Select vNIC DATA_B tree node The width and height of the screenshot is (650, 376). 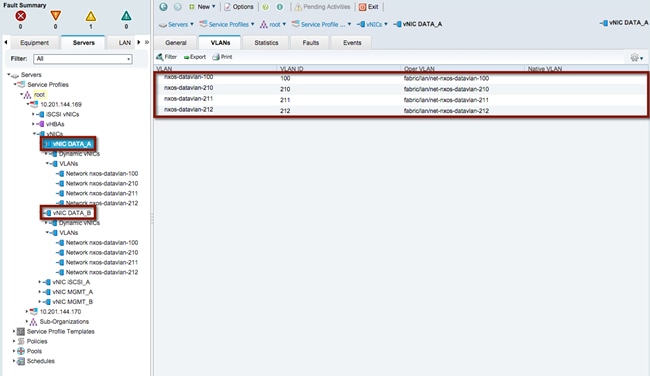(x=72, y=213)
